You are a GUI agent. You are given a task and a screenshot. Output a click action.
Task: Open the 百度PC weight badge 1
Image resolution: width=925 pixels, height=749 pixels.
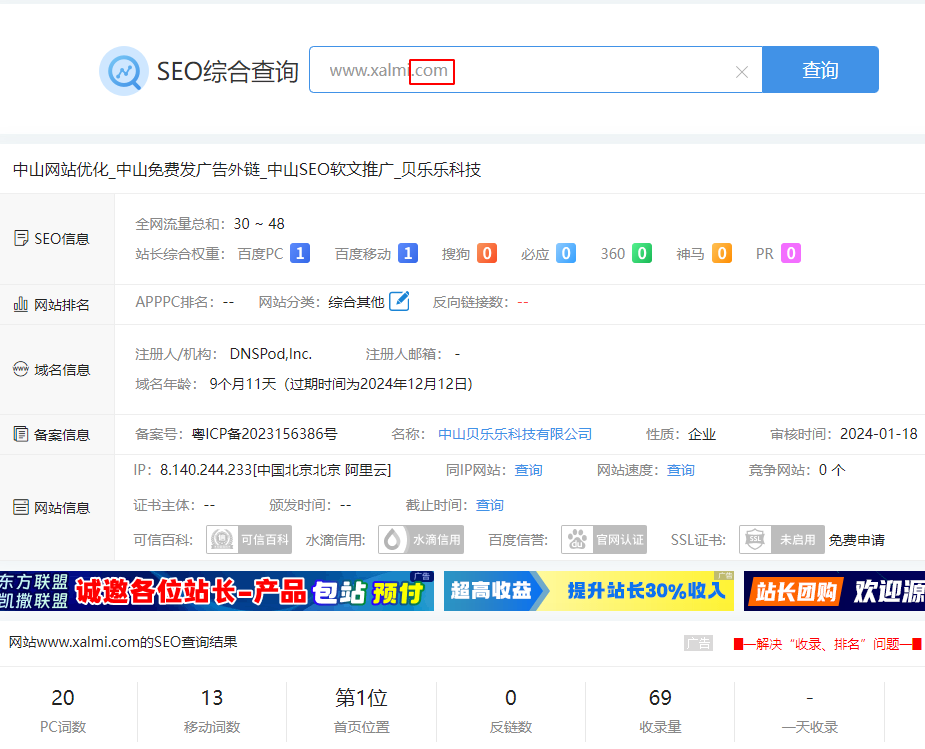coord(300,253)
